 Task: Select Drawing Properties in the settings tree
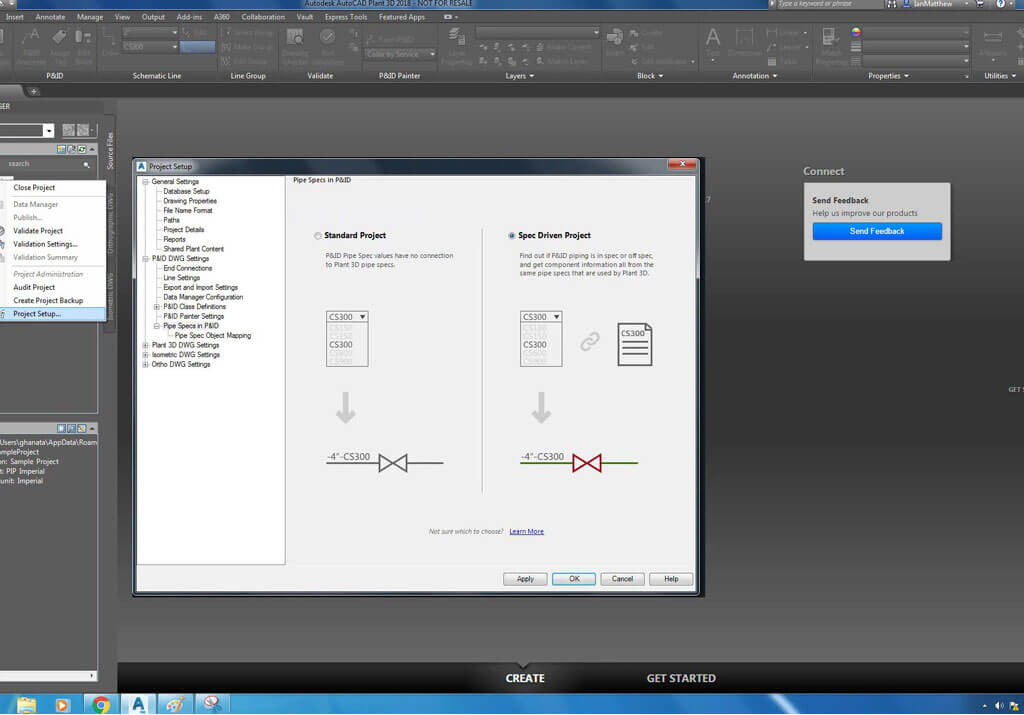pyautogui.click(x=190, y=201)
